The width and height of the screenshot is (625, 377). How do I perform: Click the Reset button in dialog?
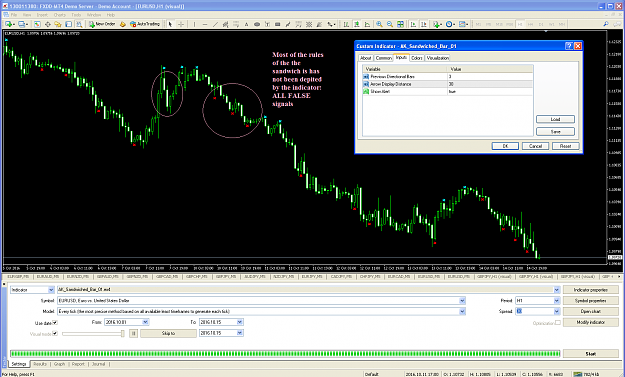click(x=565, y=146)
